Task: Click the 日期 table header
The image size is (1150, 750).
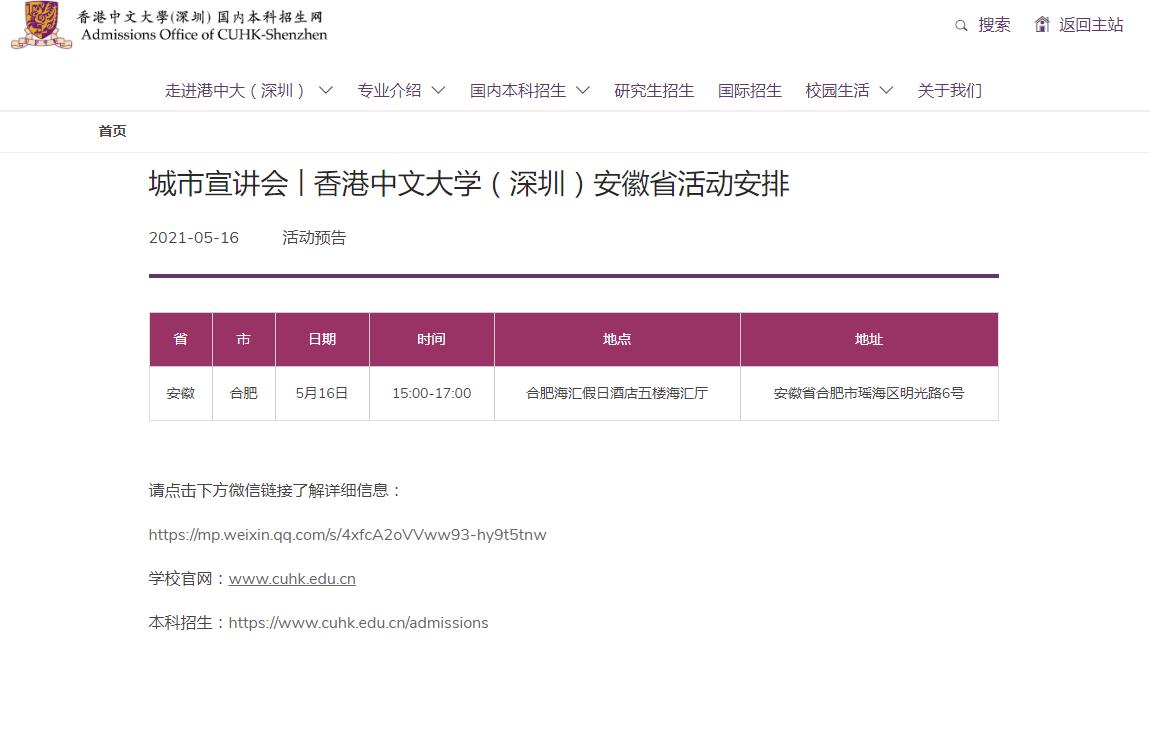Action: [x=322, y=339]
